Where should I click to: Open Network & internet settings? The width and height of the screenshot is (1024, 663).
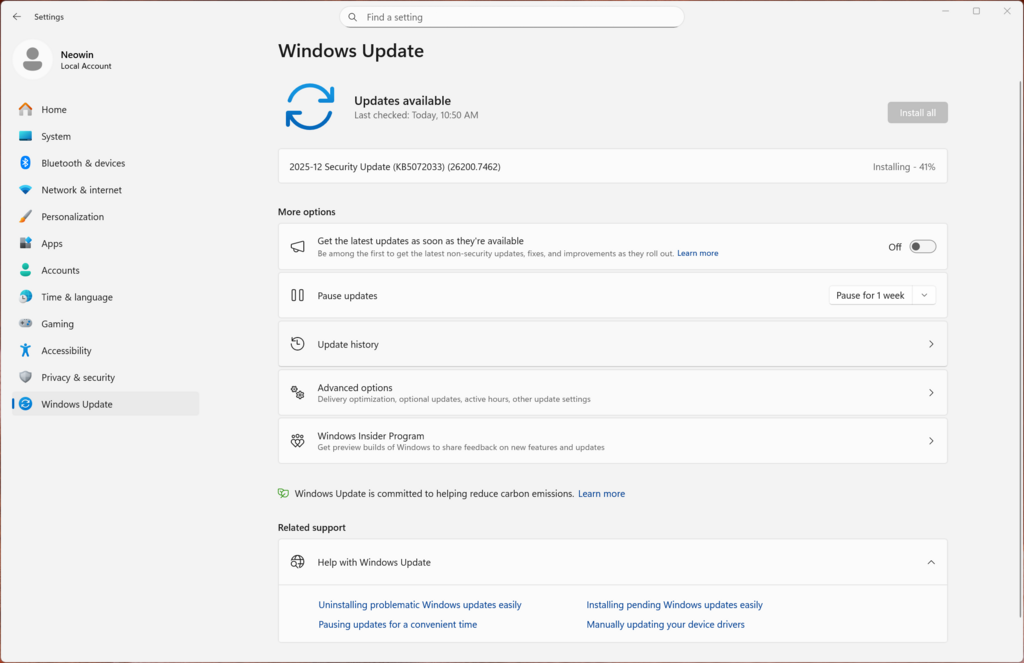(105, 189)
